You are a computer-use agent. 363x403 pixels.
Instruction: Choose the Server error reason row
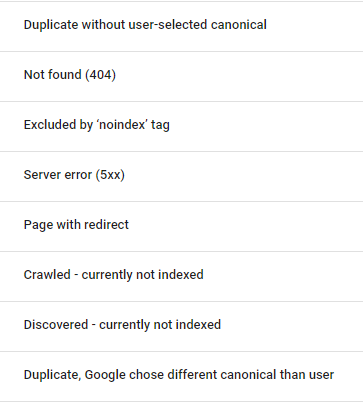pyautogui.click(x=181, y=176)
